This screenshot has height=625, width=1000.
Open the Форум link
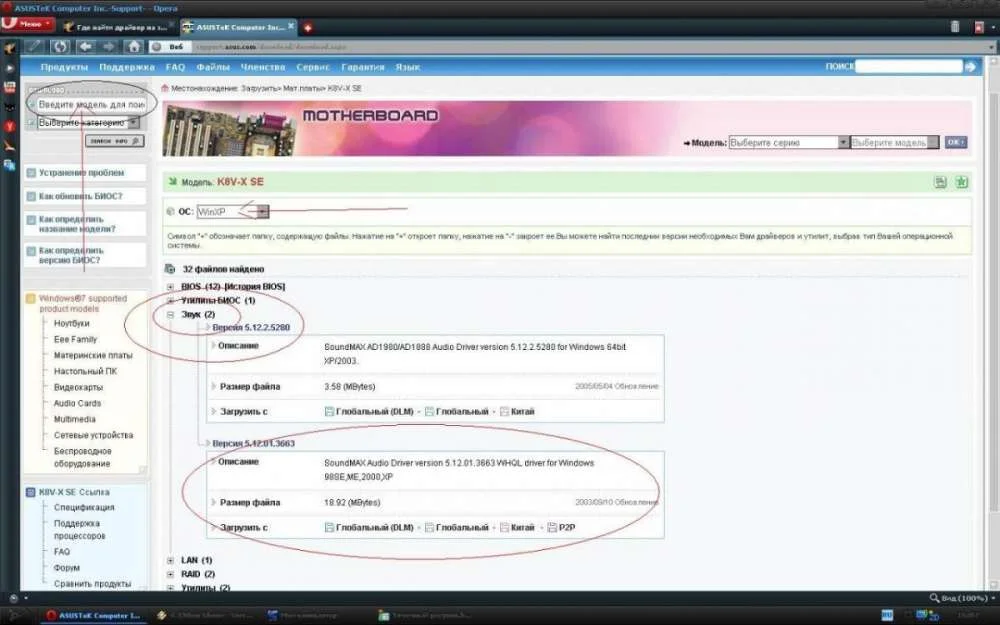pos(67,568)
